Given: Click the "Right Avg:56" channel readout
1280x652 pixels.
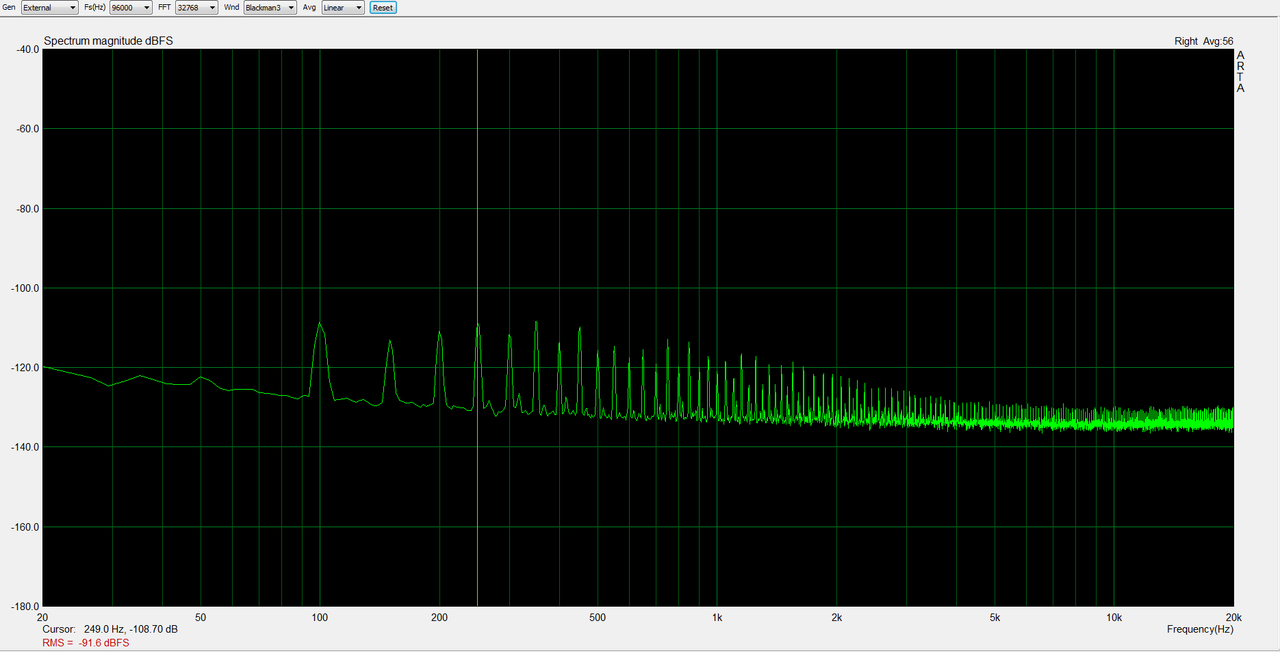Looking at the screenshot, I should 1204,41.
